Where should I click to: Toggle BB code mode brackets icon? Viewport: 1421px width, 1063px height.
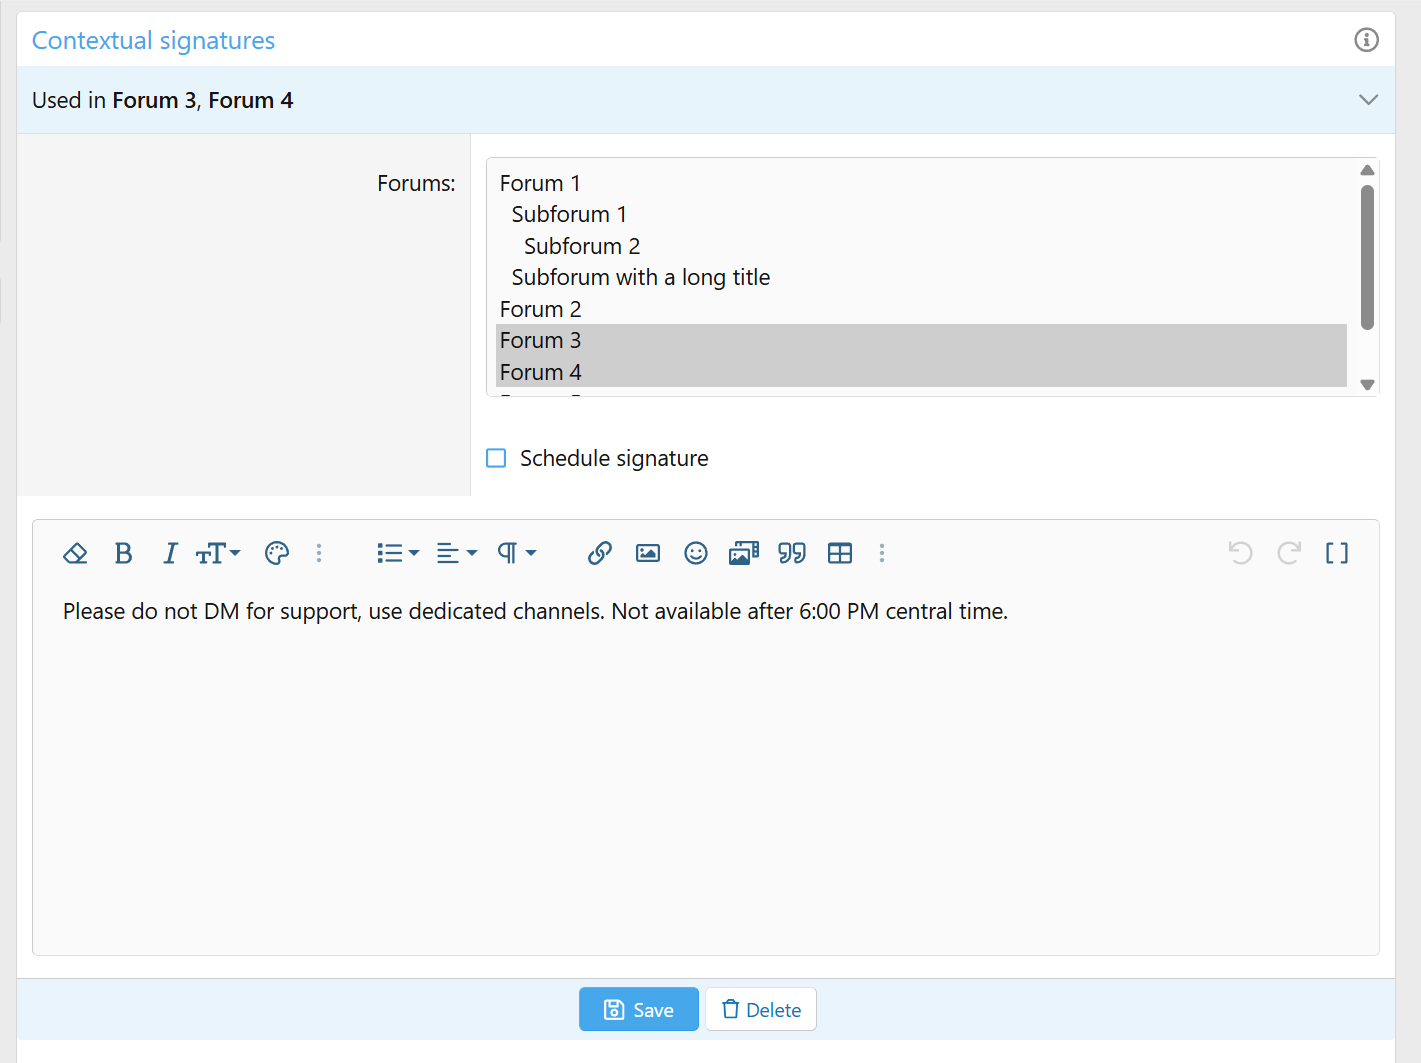point(1336,553)
